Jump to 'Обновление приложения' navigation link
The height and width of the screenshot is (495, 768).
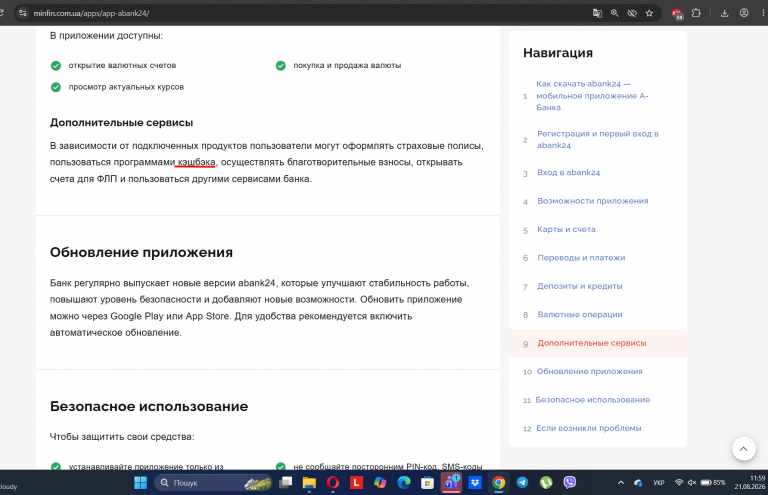589,371
